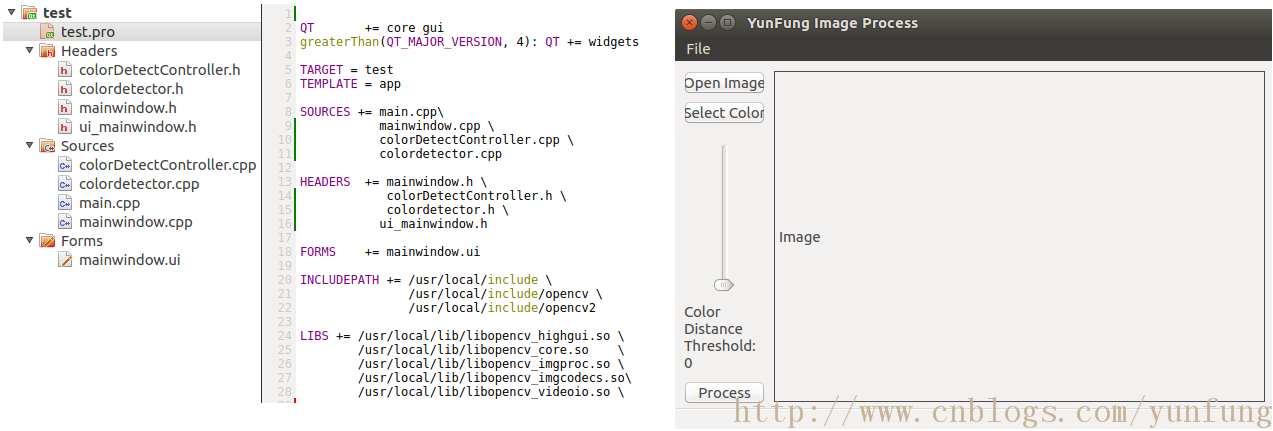Select mainwindow.ui in the tree
The height and width of the screenshot is (431, 1273).
tap(130, 260)
